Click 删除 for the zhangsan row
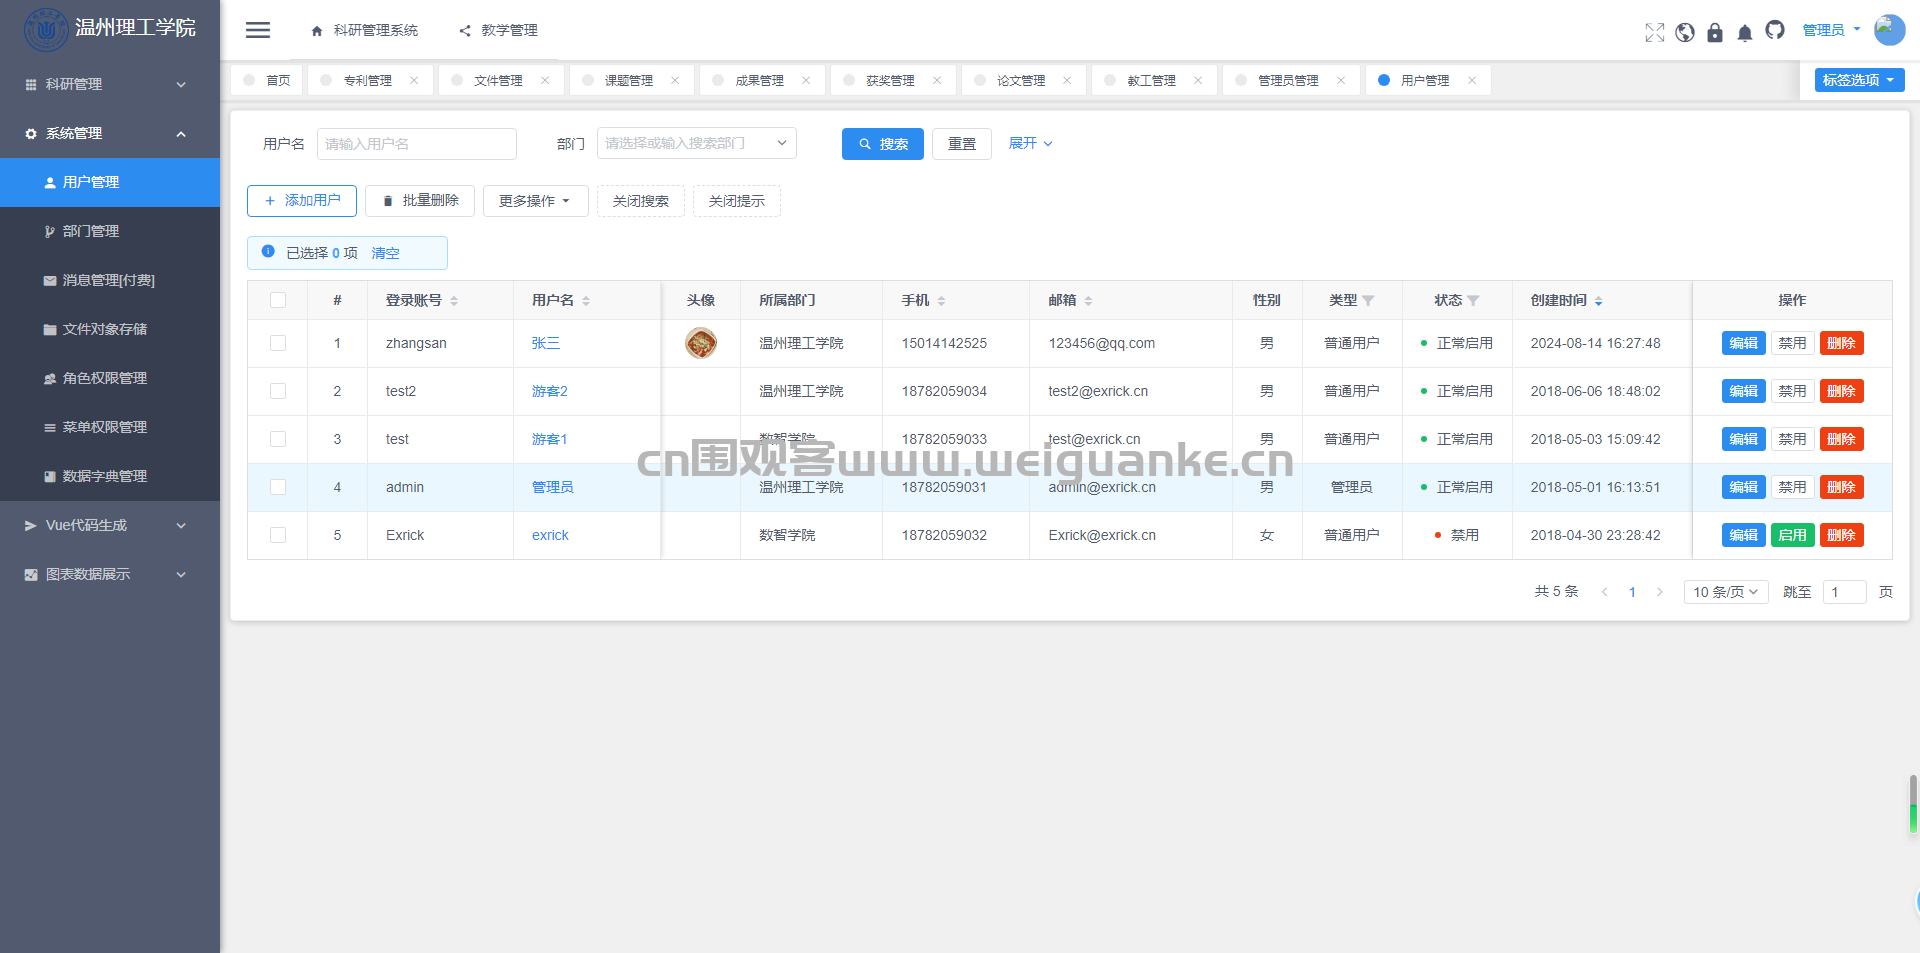This screenshot has width=1920, height=953. click(1841, 343)
